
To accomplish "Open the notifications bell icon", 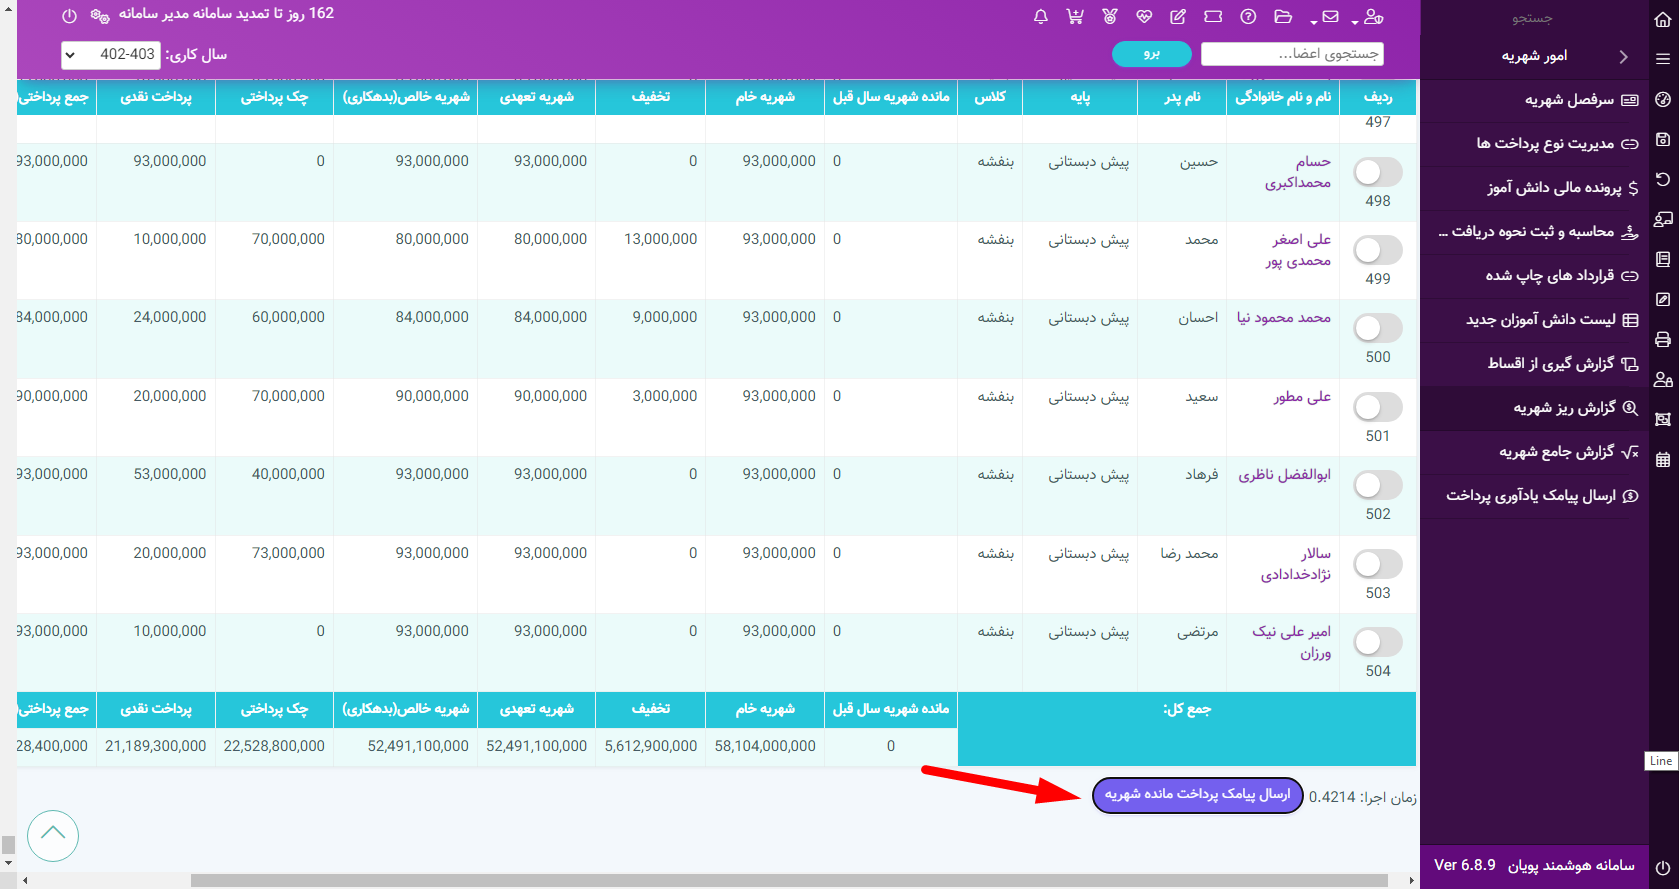I will coord(1040,16).
